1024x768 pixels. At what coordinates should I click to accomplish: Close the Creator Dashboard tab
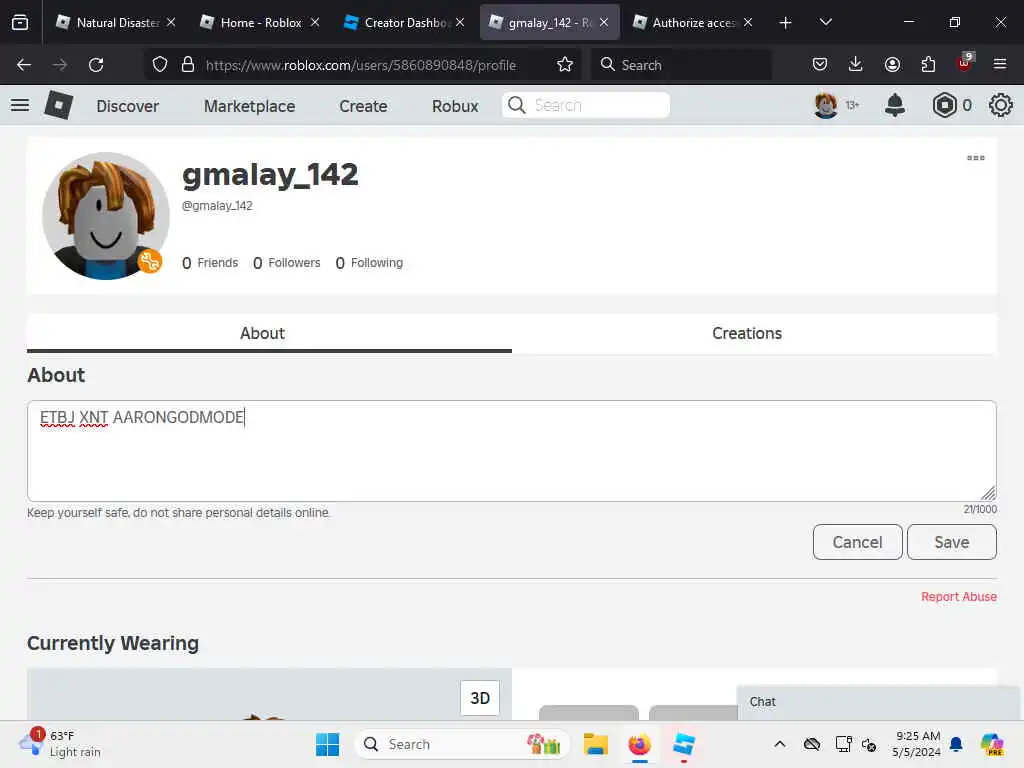click(x=460, y=22)
